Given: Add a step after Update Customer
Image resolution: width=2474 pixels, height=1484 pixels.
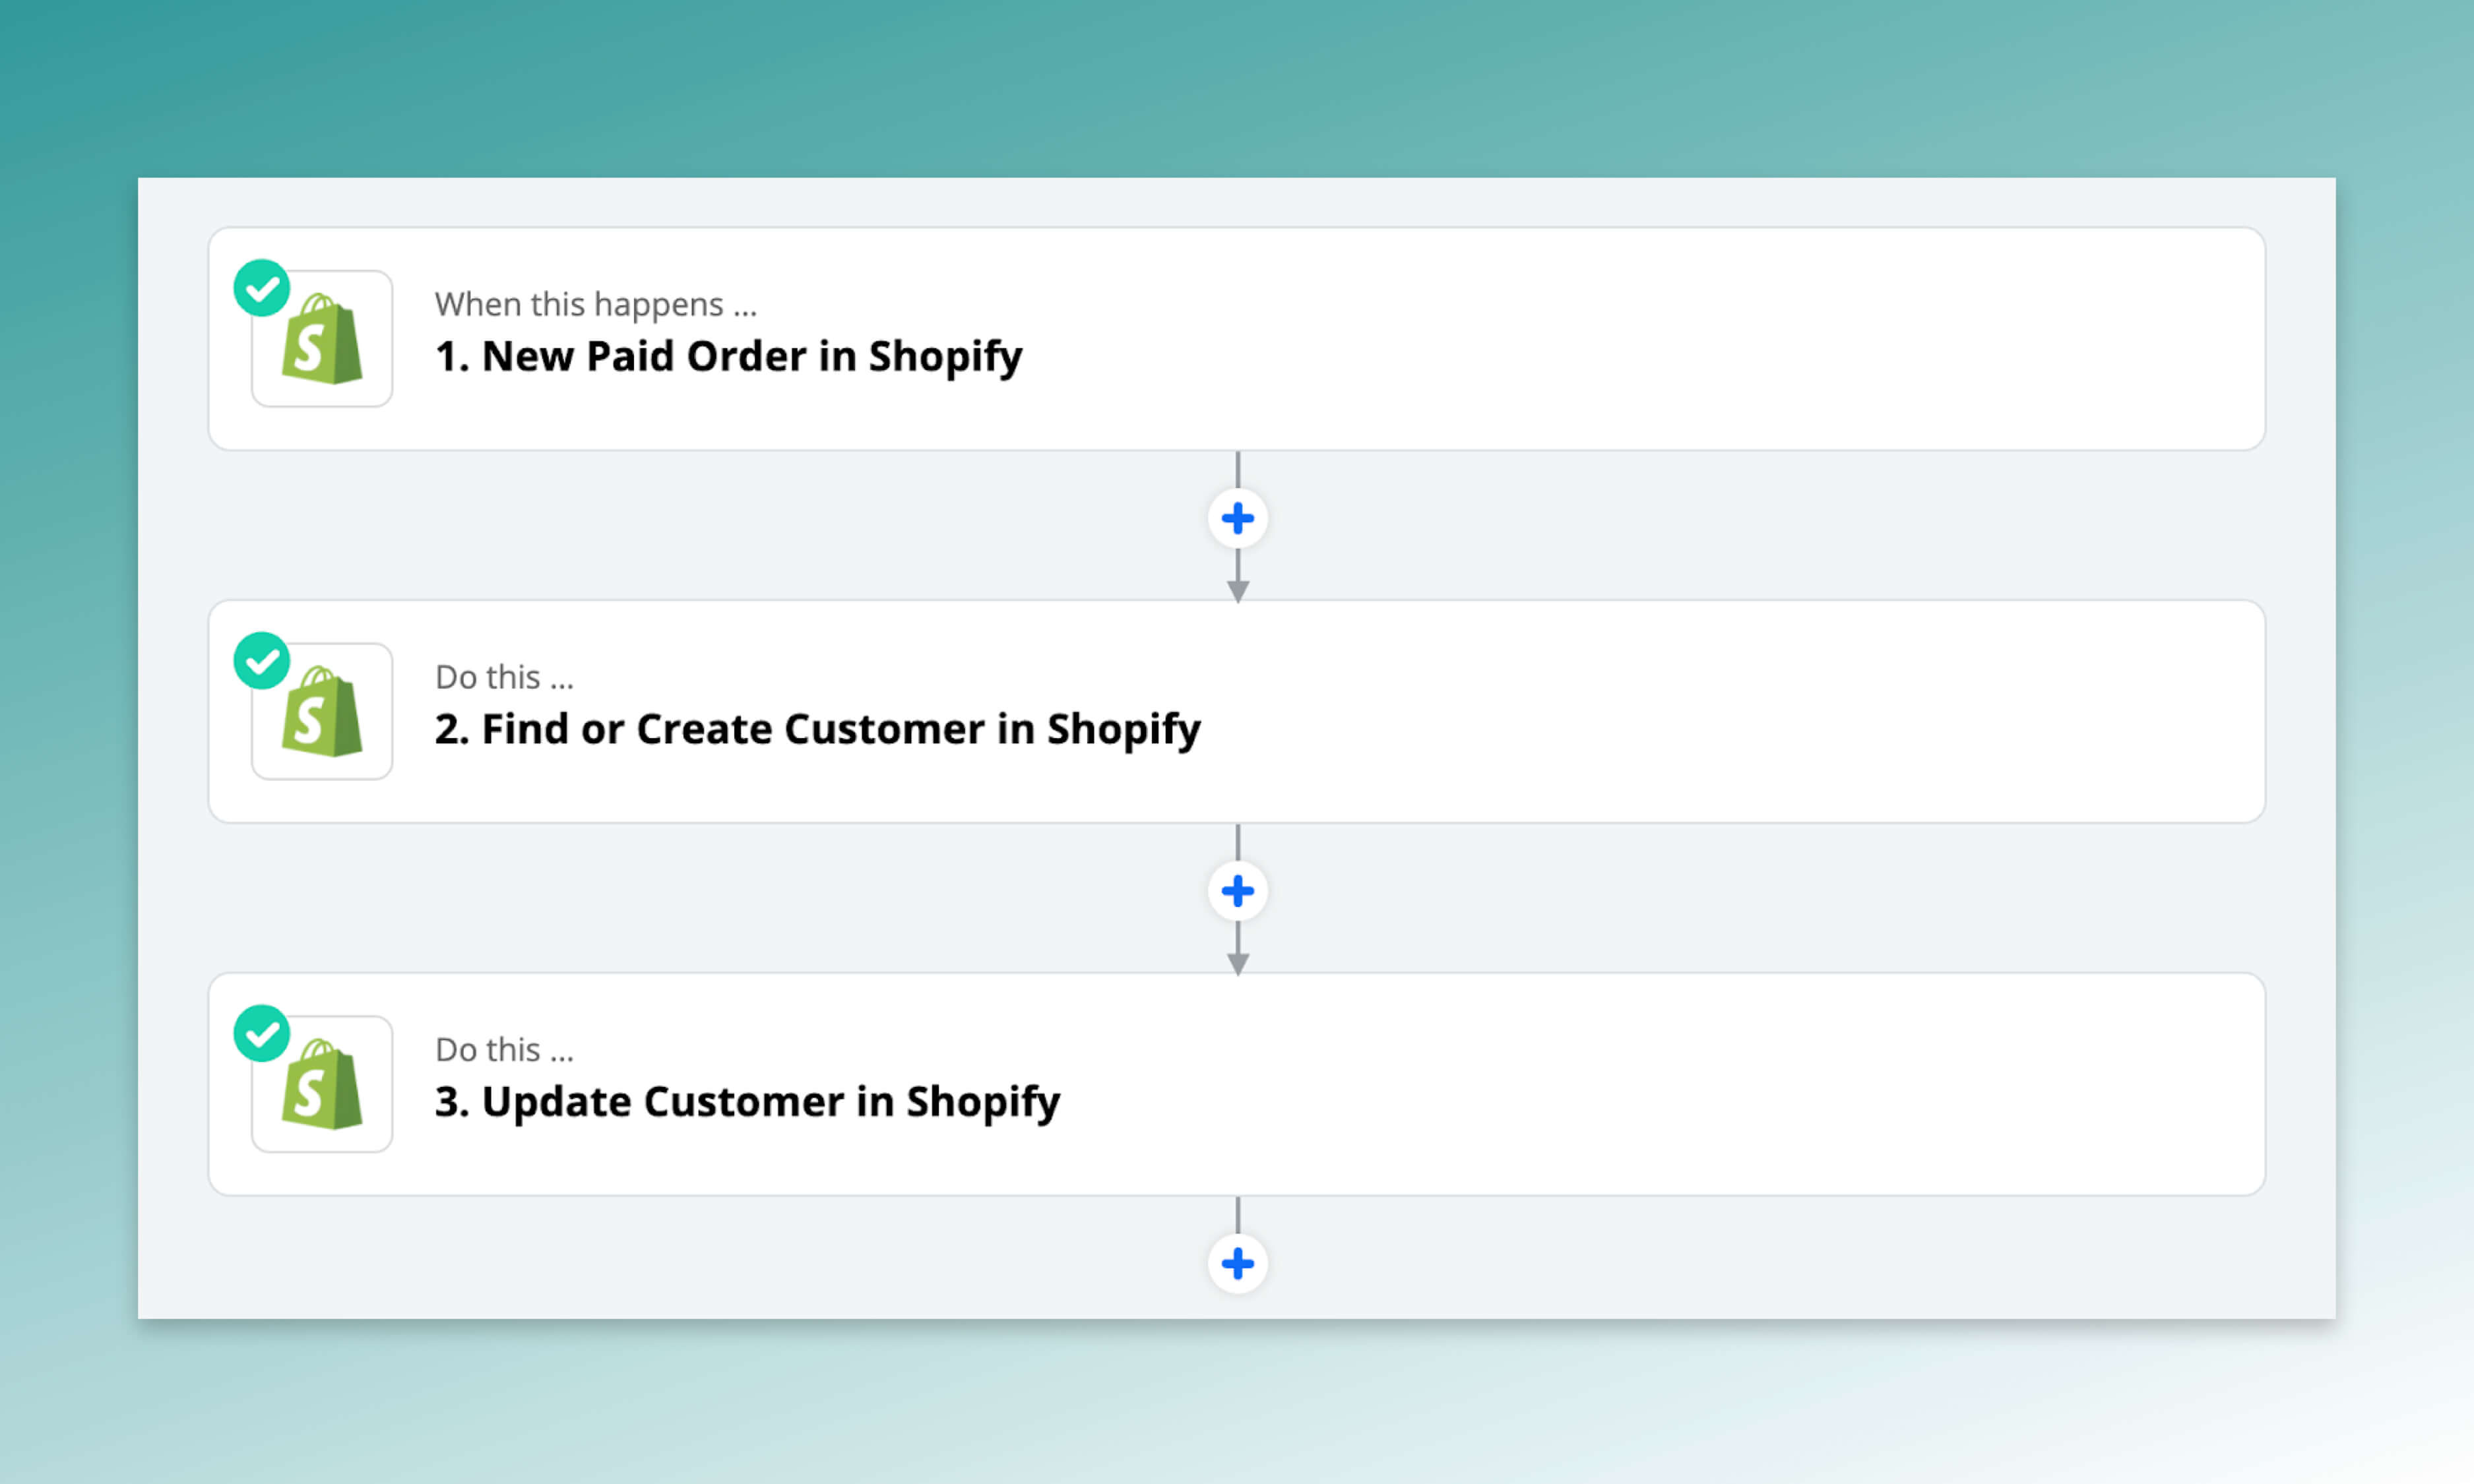Looking at the screenshot, I should [1237, 1264].
